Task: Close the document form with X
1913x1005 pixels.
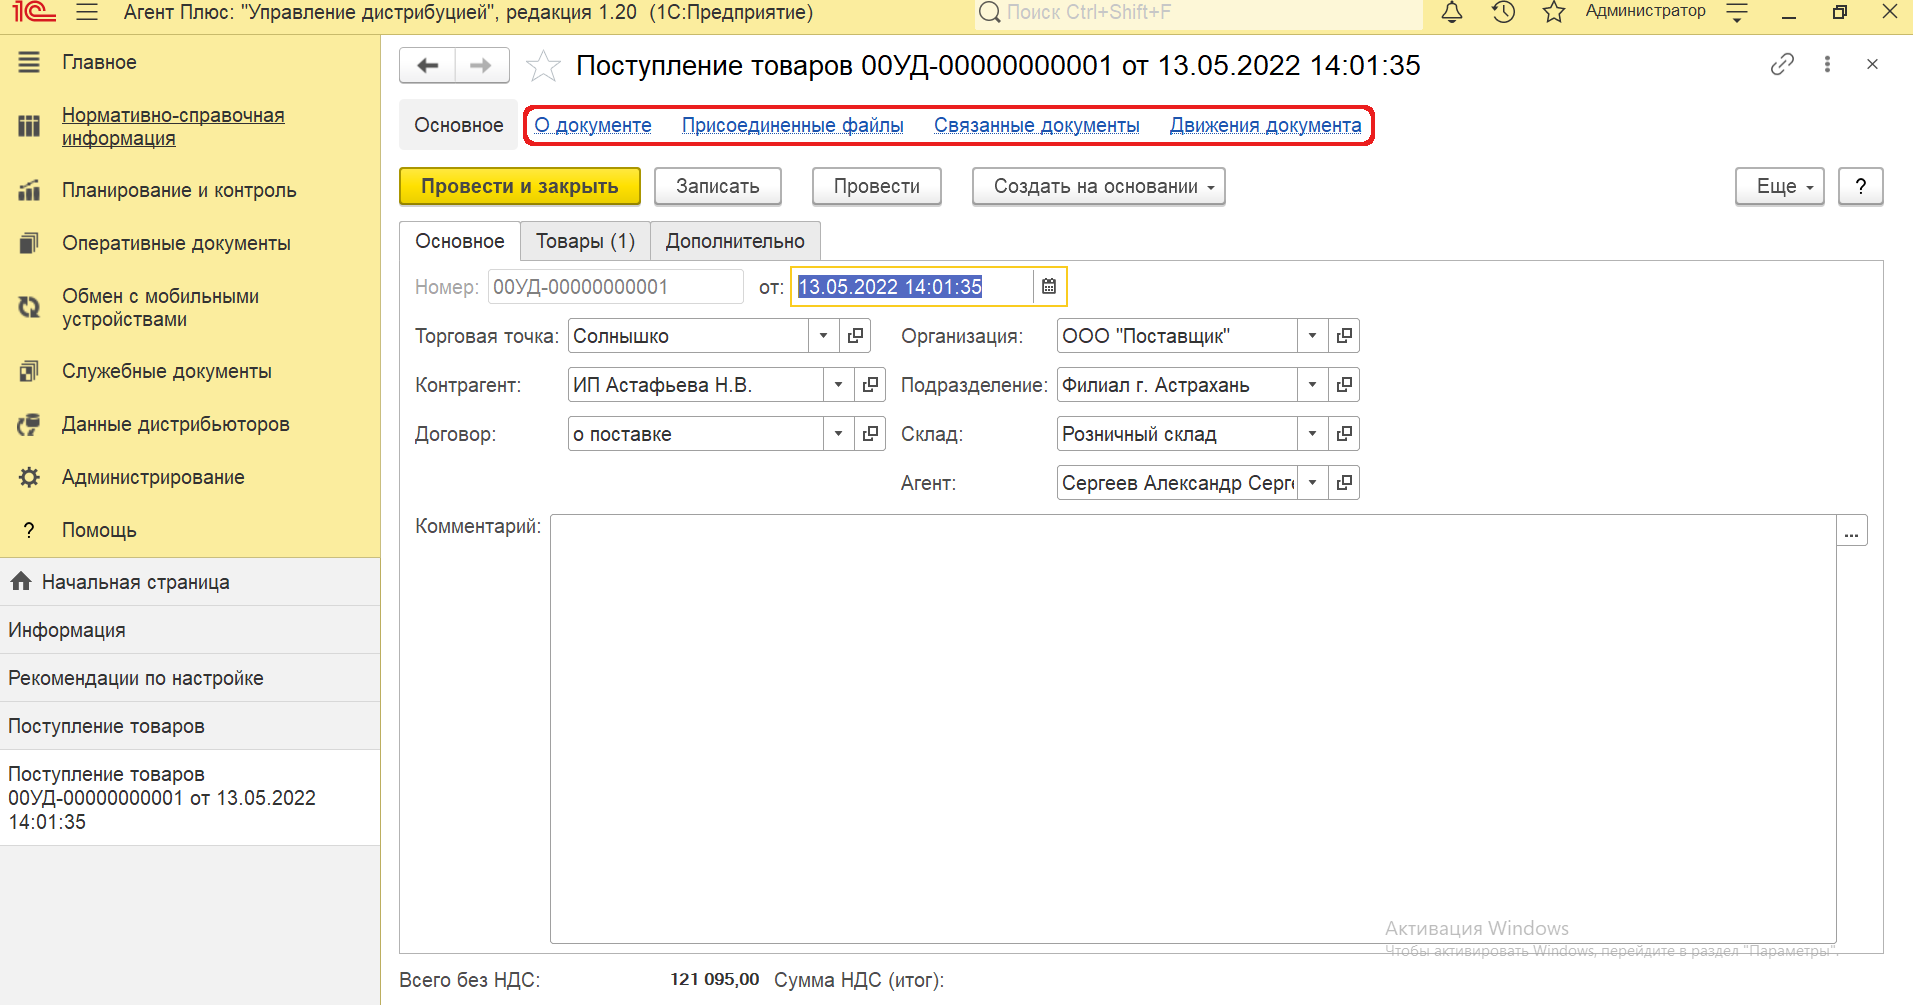Action: 1872,64
